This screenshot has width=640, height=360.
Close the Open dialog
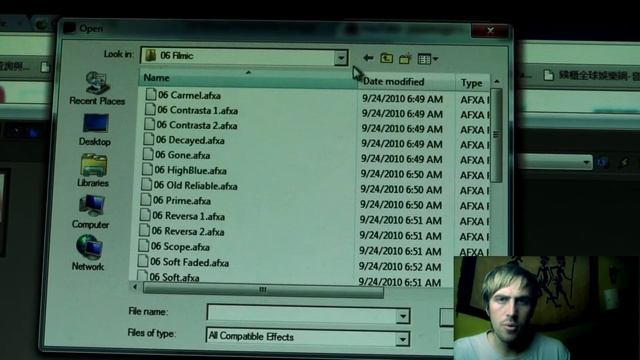(490, 30)
